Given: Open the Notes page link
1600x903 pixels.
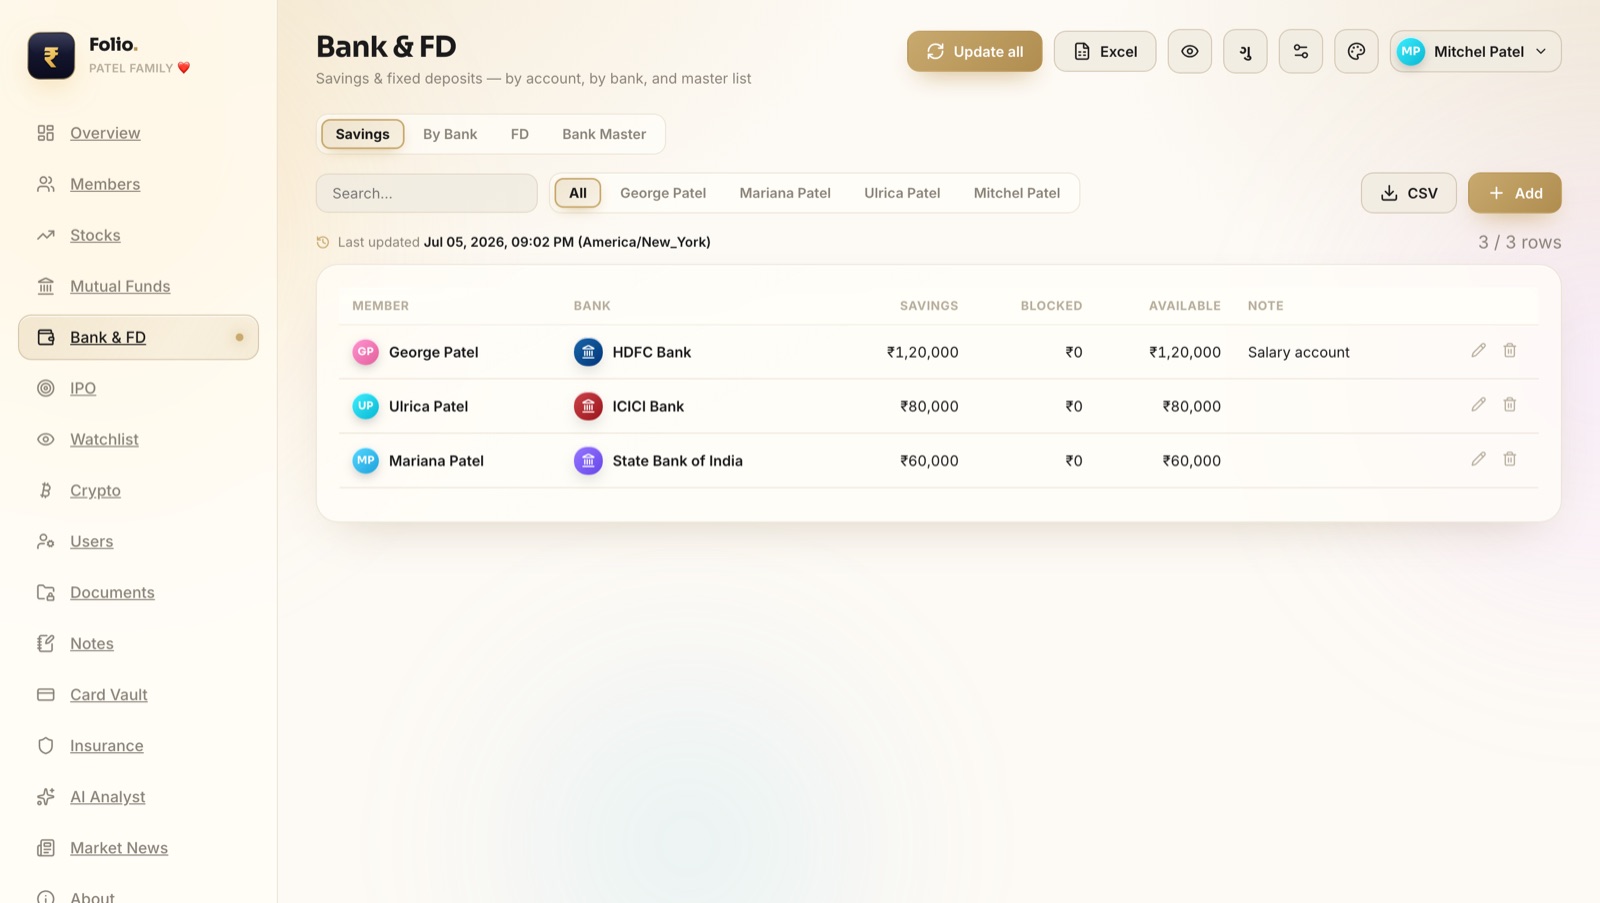Looking at the screenshot, I should coord(92,643).
